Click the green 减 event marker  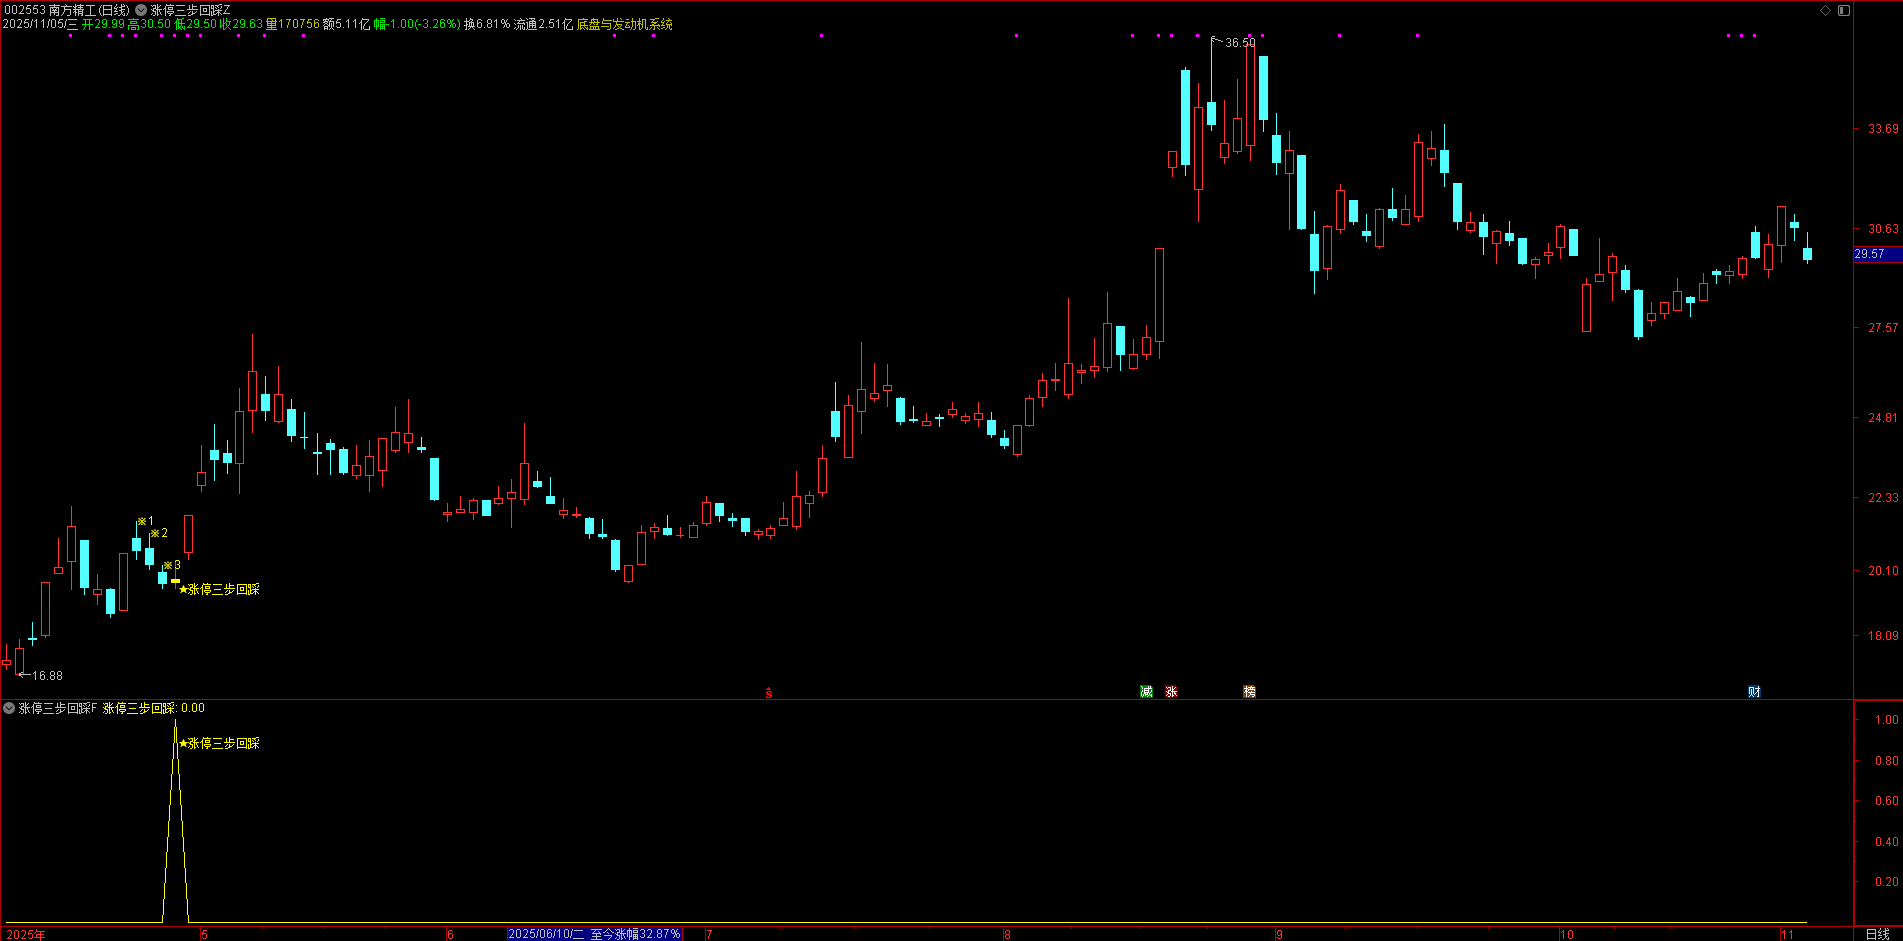[x=1146, y=692]
